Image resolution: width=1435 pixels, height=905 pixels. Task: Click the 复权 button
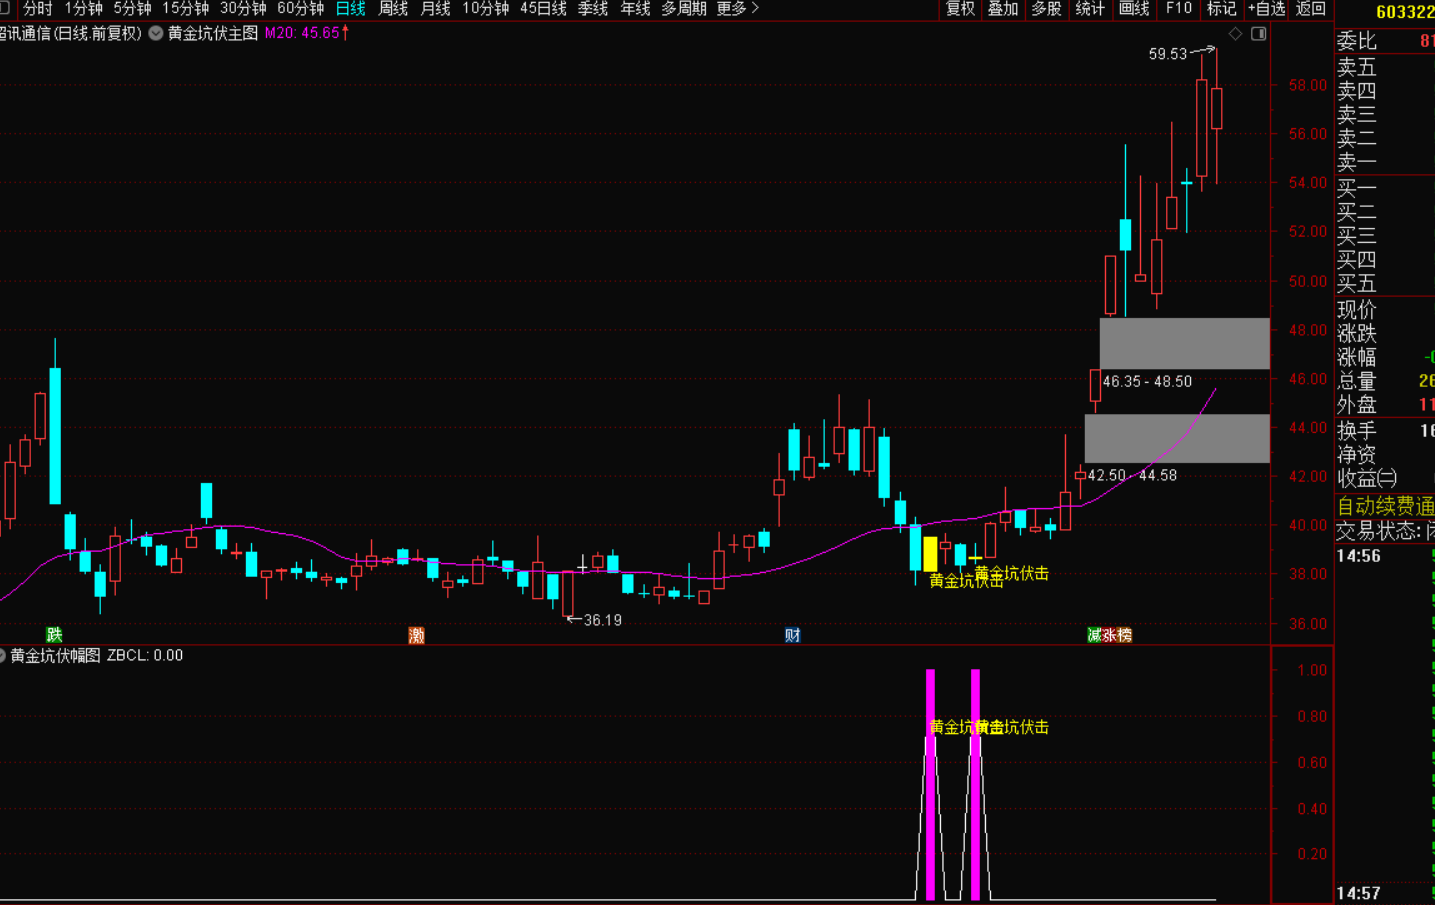coord(960,9)
